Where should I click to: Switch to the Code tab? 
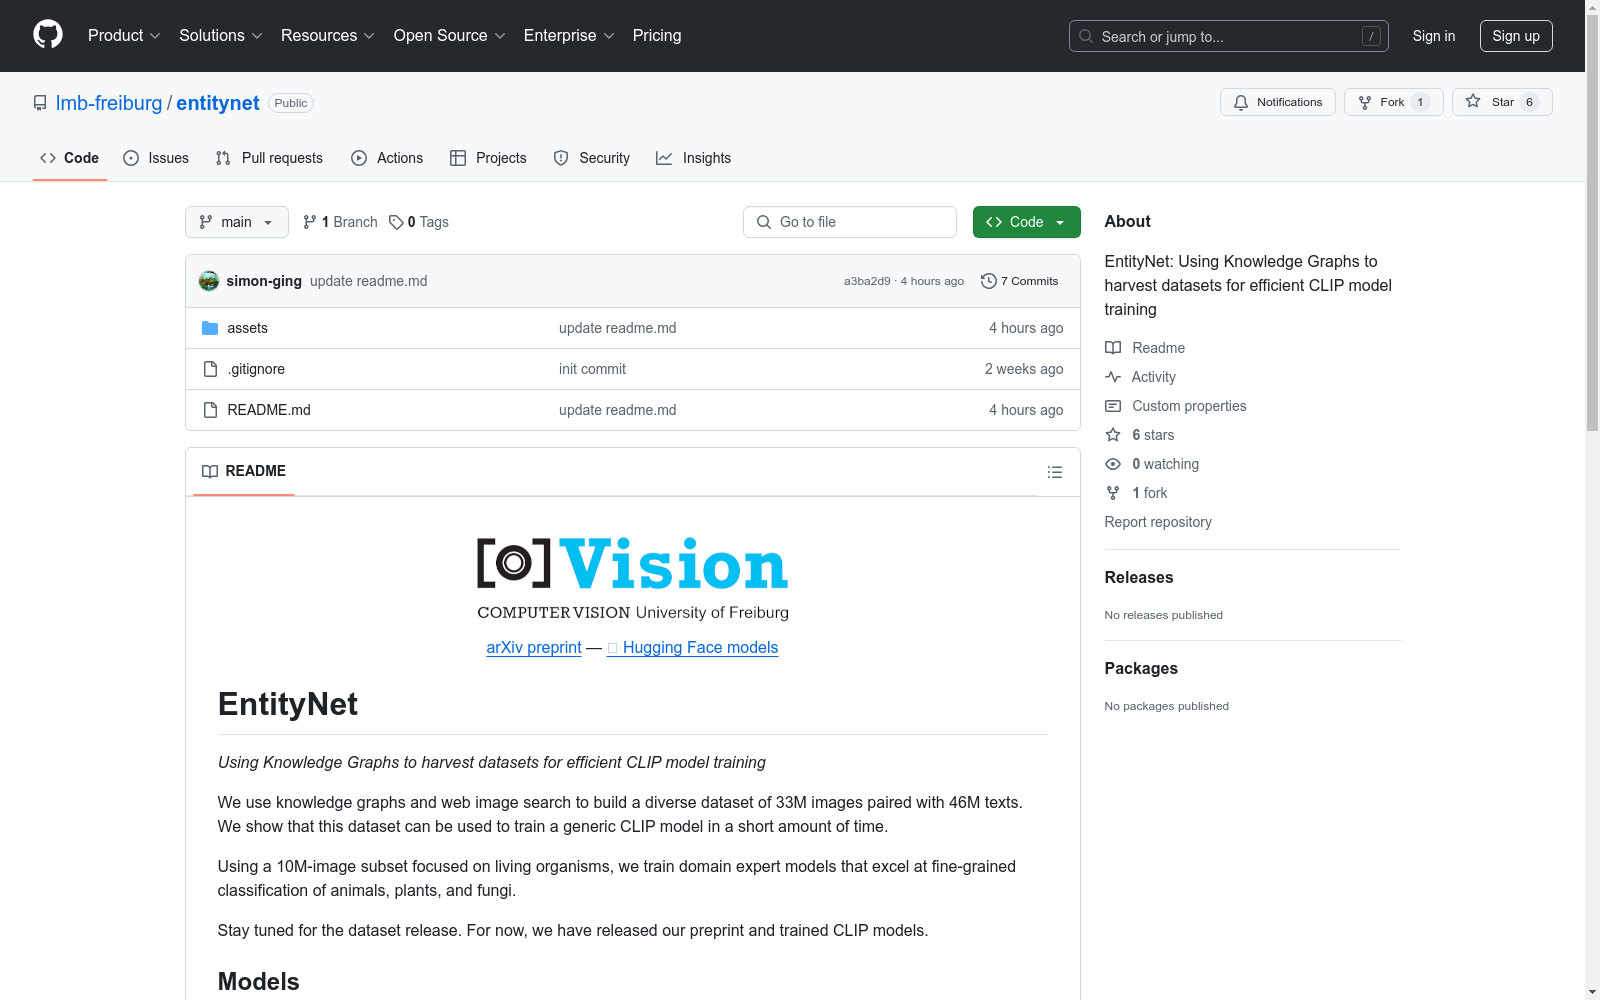pos(70,158)
